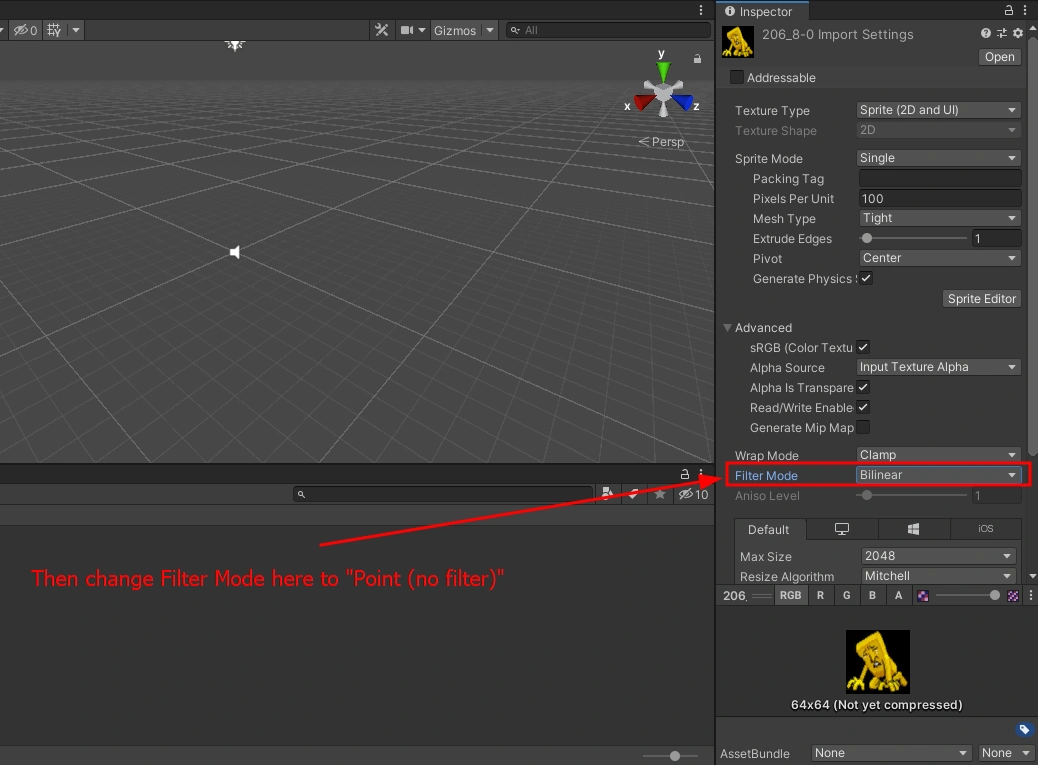The width and height of the screenshot is (1038, 765).
Task: Open the preview toolbar three-dot menu
Action: click(x=1030, y=596)
